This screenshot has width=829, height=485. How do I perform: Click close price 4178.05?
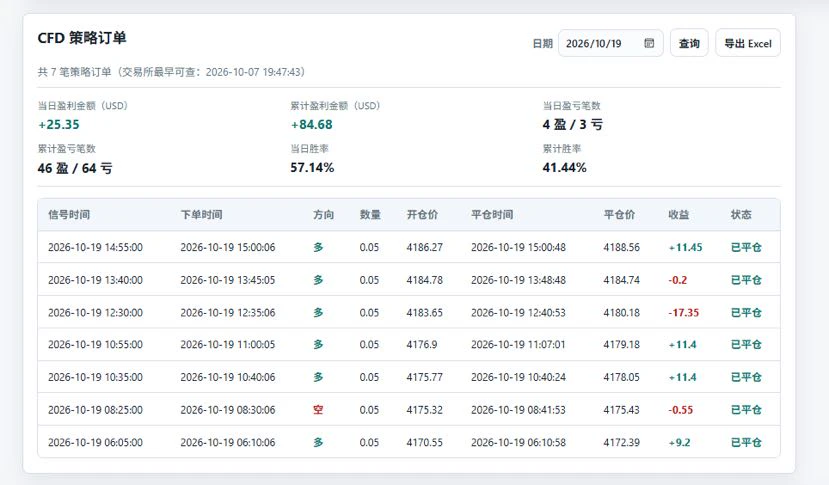pos(622,378)
